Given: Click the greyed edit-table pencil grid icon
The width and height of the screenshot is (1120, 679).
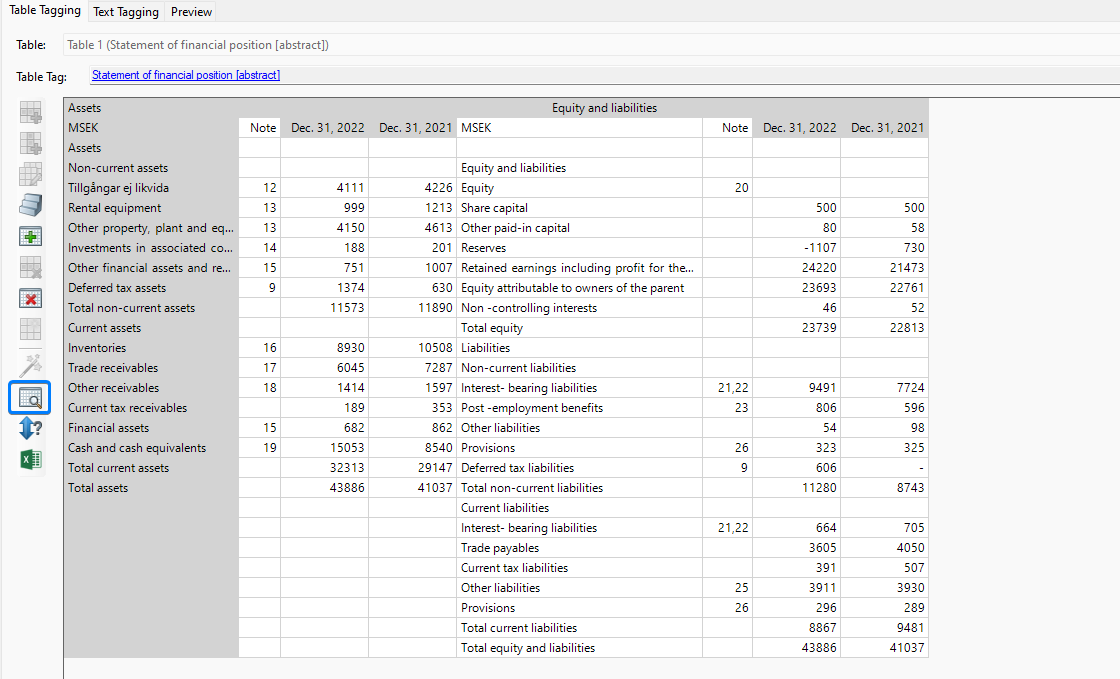Looking at the screenshot, I should coord(31,174).
